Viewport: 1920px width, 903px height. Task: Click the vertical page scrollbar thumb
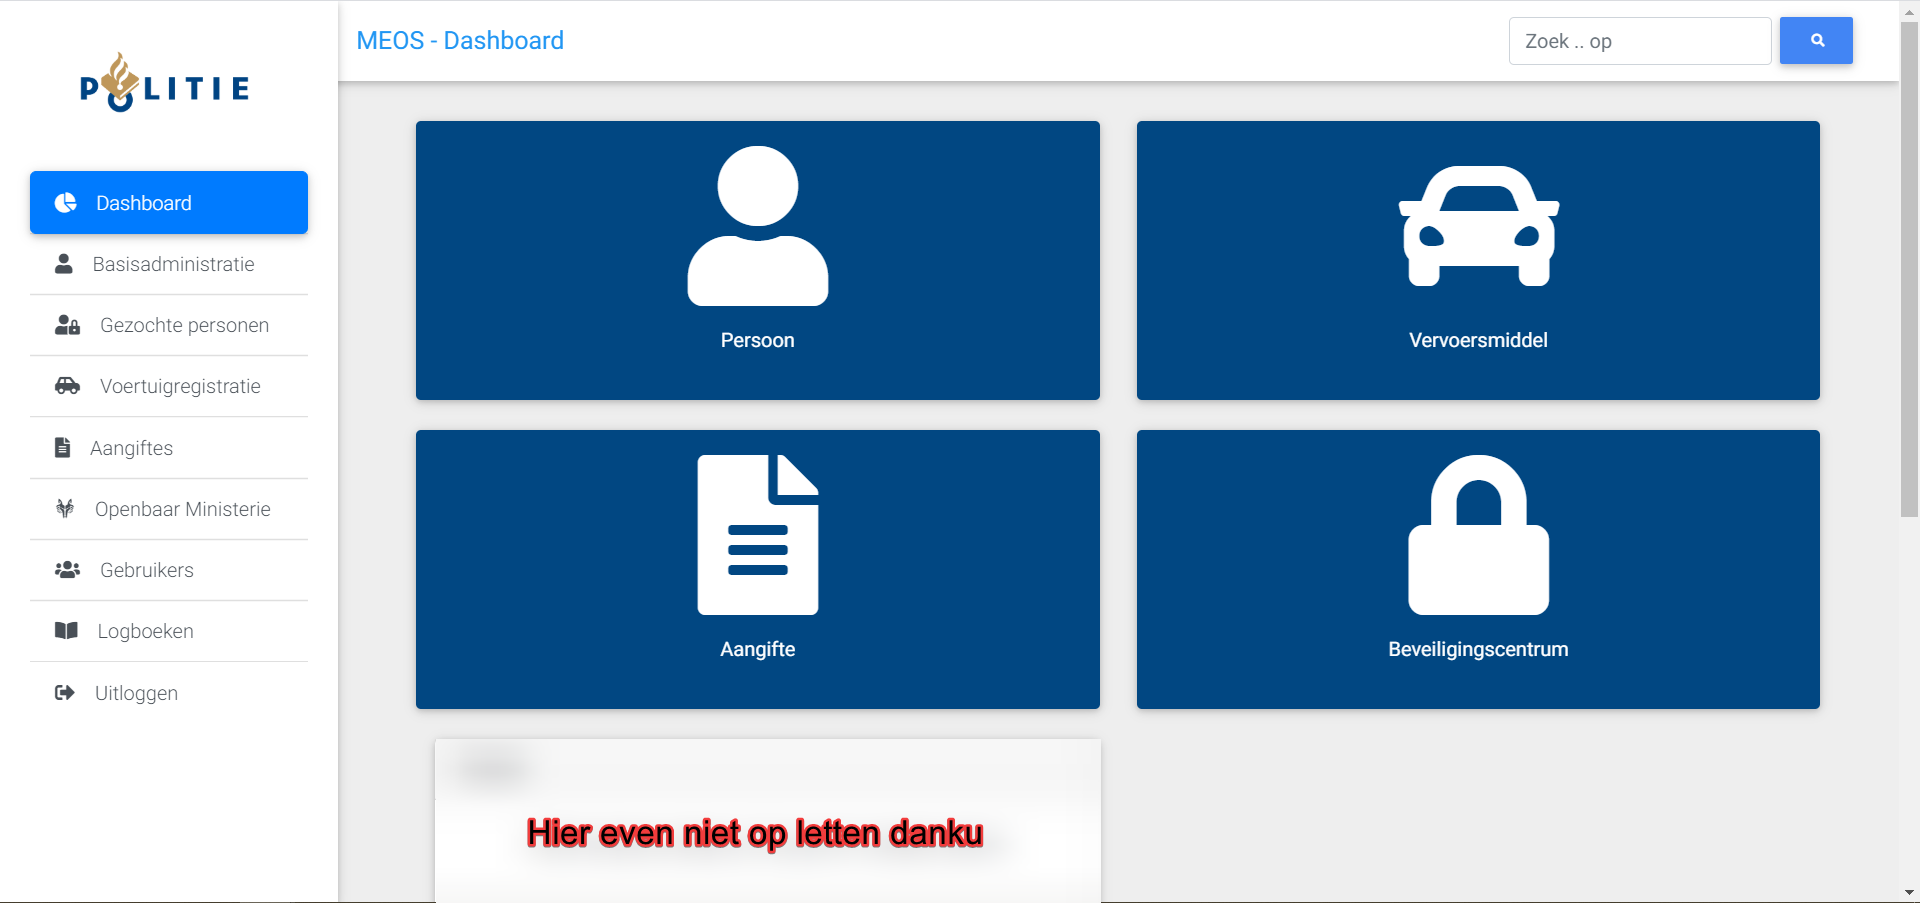click(x=1909, y=270)
